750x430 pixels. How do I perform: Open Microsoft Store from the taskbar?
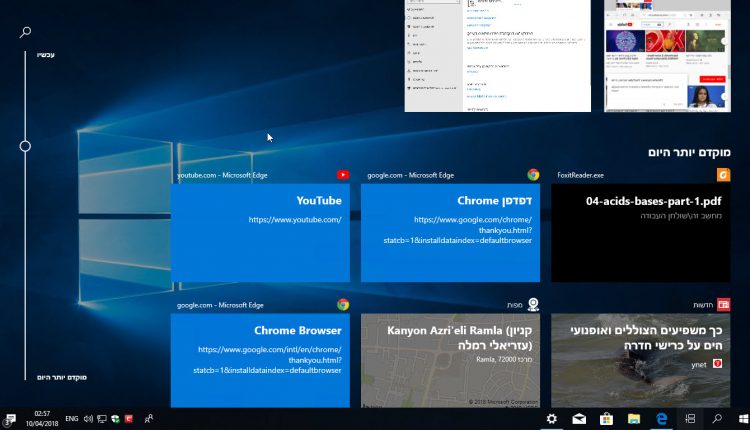point(607,419)
